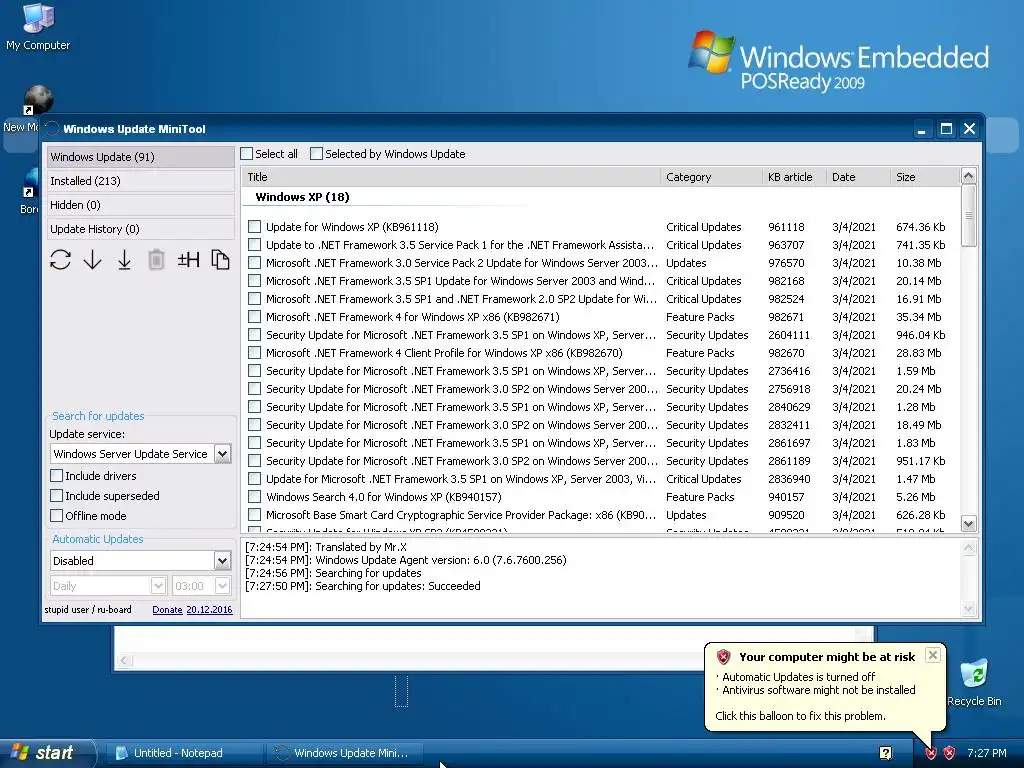
Task: Select the Update History (0) tab
Action: click(140, 229)
